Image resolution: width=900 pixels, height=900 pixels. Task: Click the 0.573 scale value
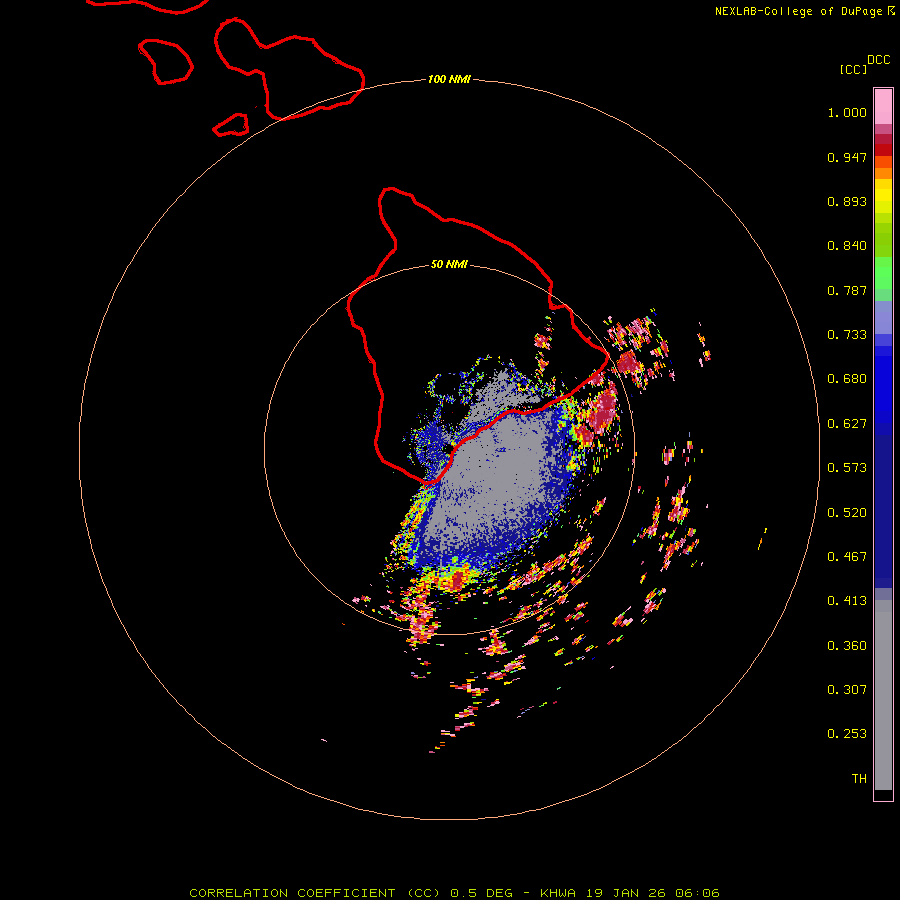[847, 468]
